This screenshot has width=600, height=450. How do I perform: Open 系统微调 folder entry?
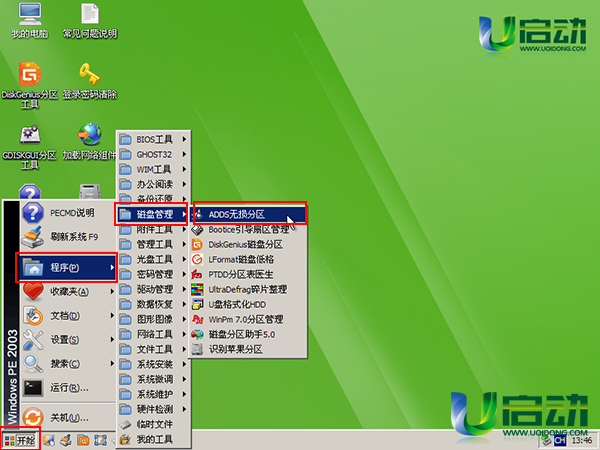(x=153, y=379)
